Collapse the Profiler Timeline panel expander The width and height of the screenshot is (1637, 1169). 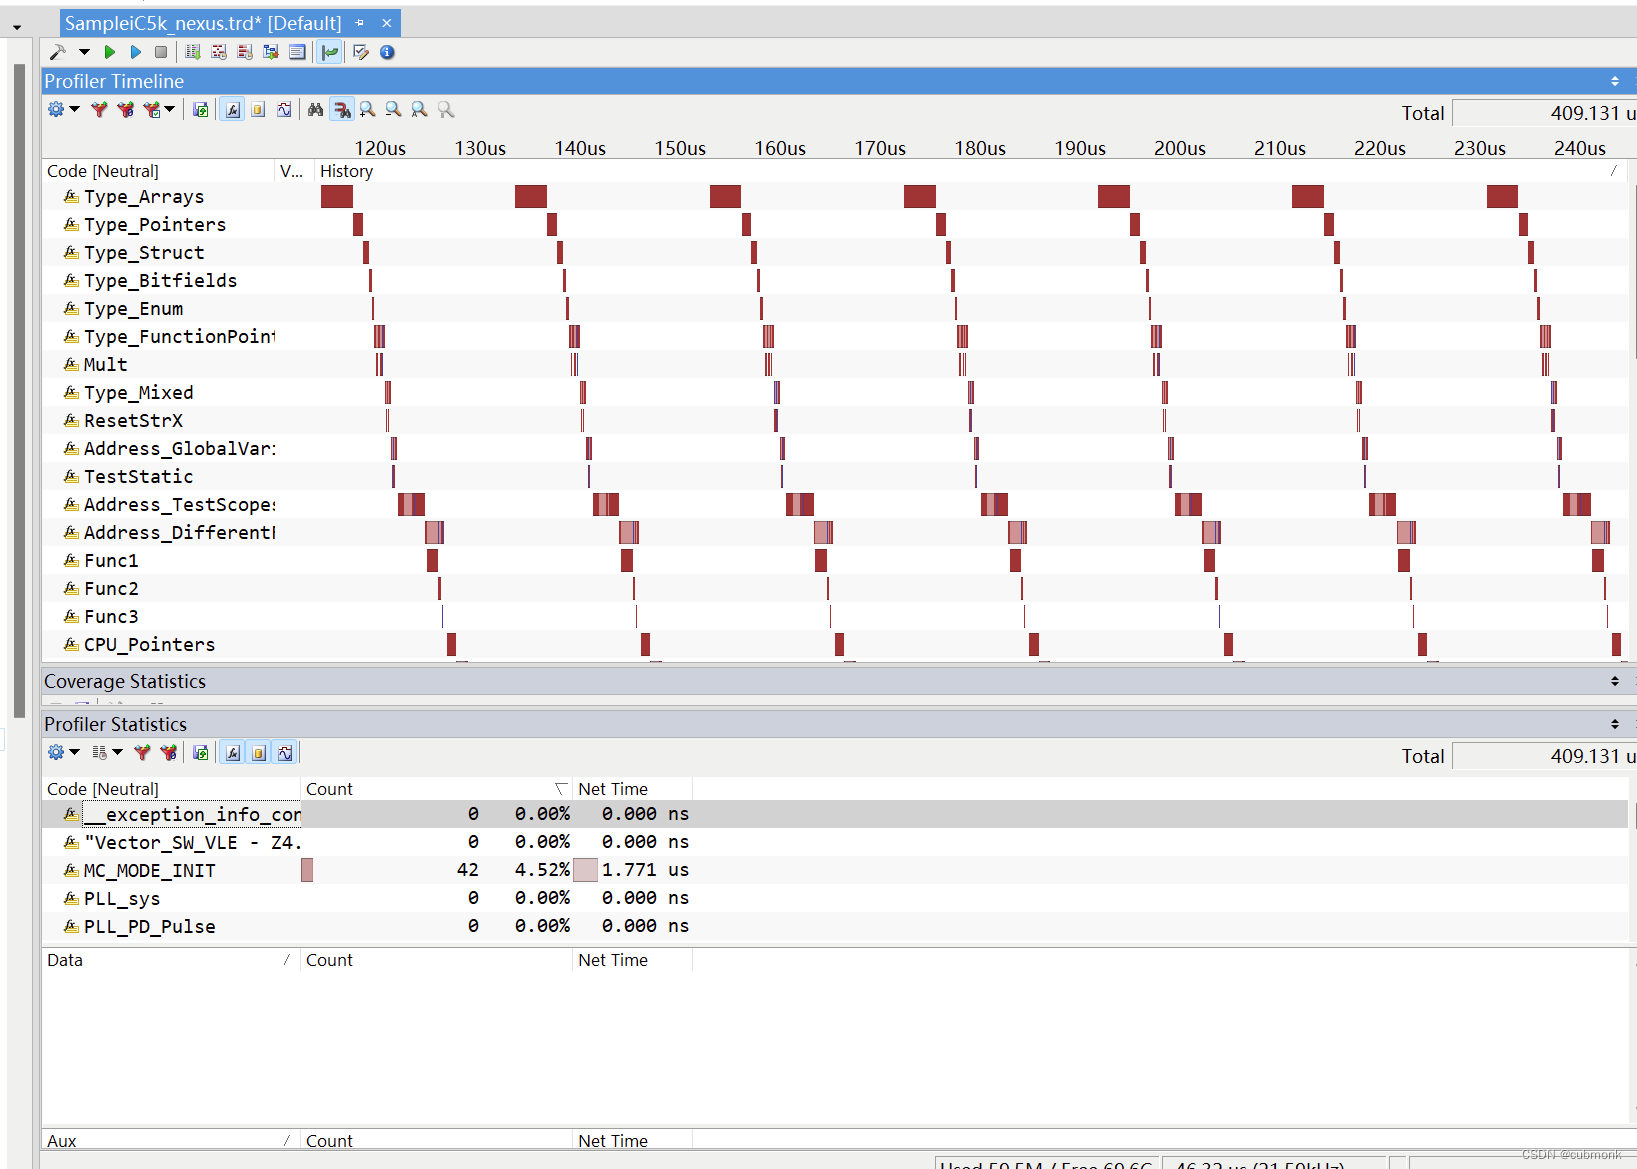(1615, 81)
